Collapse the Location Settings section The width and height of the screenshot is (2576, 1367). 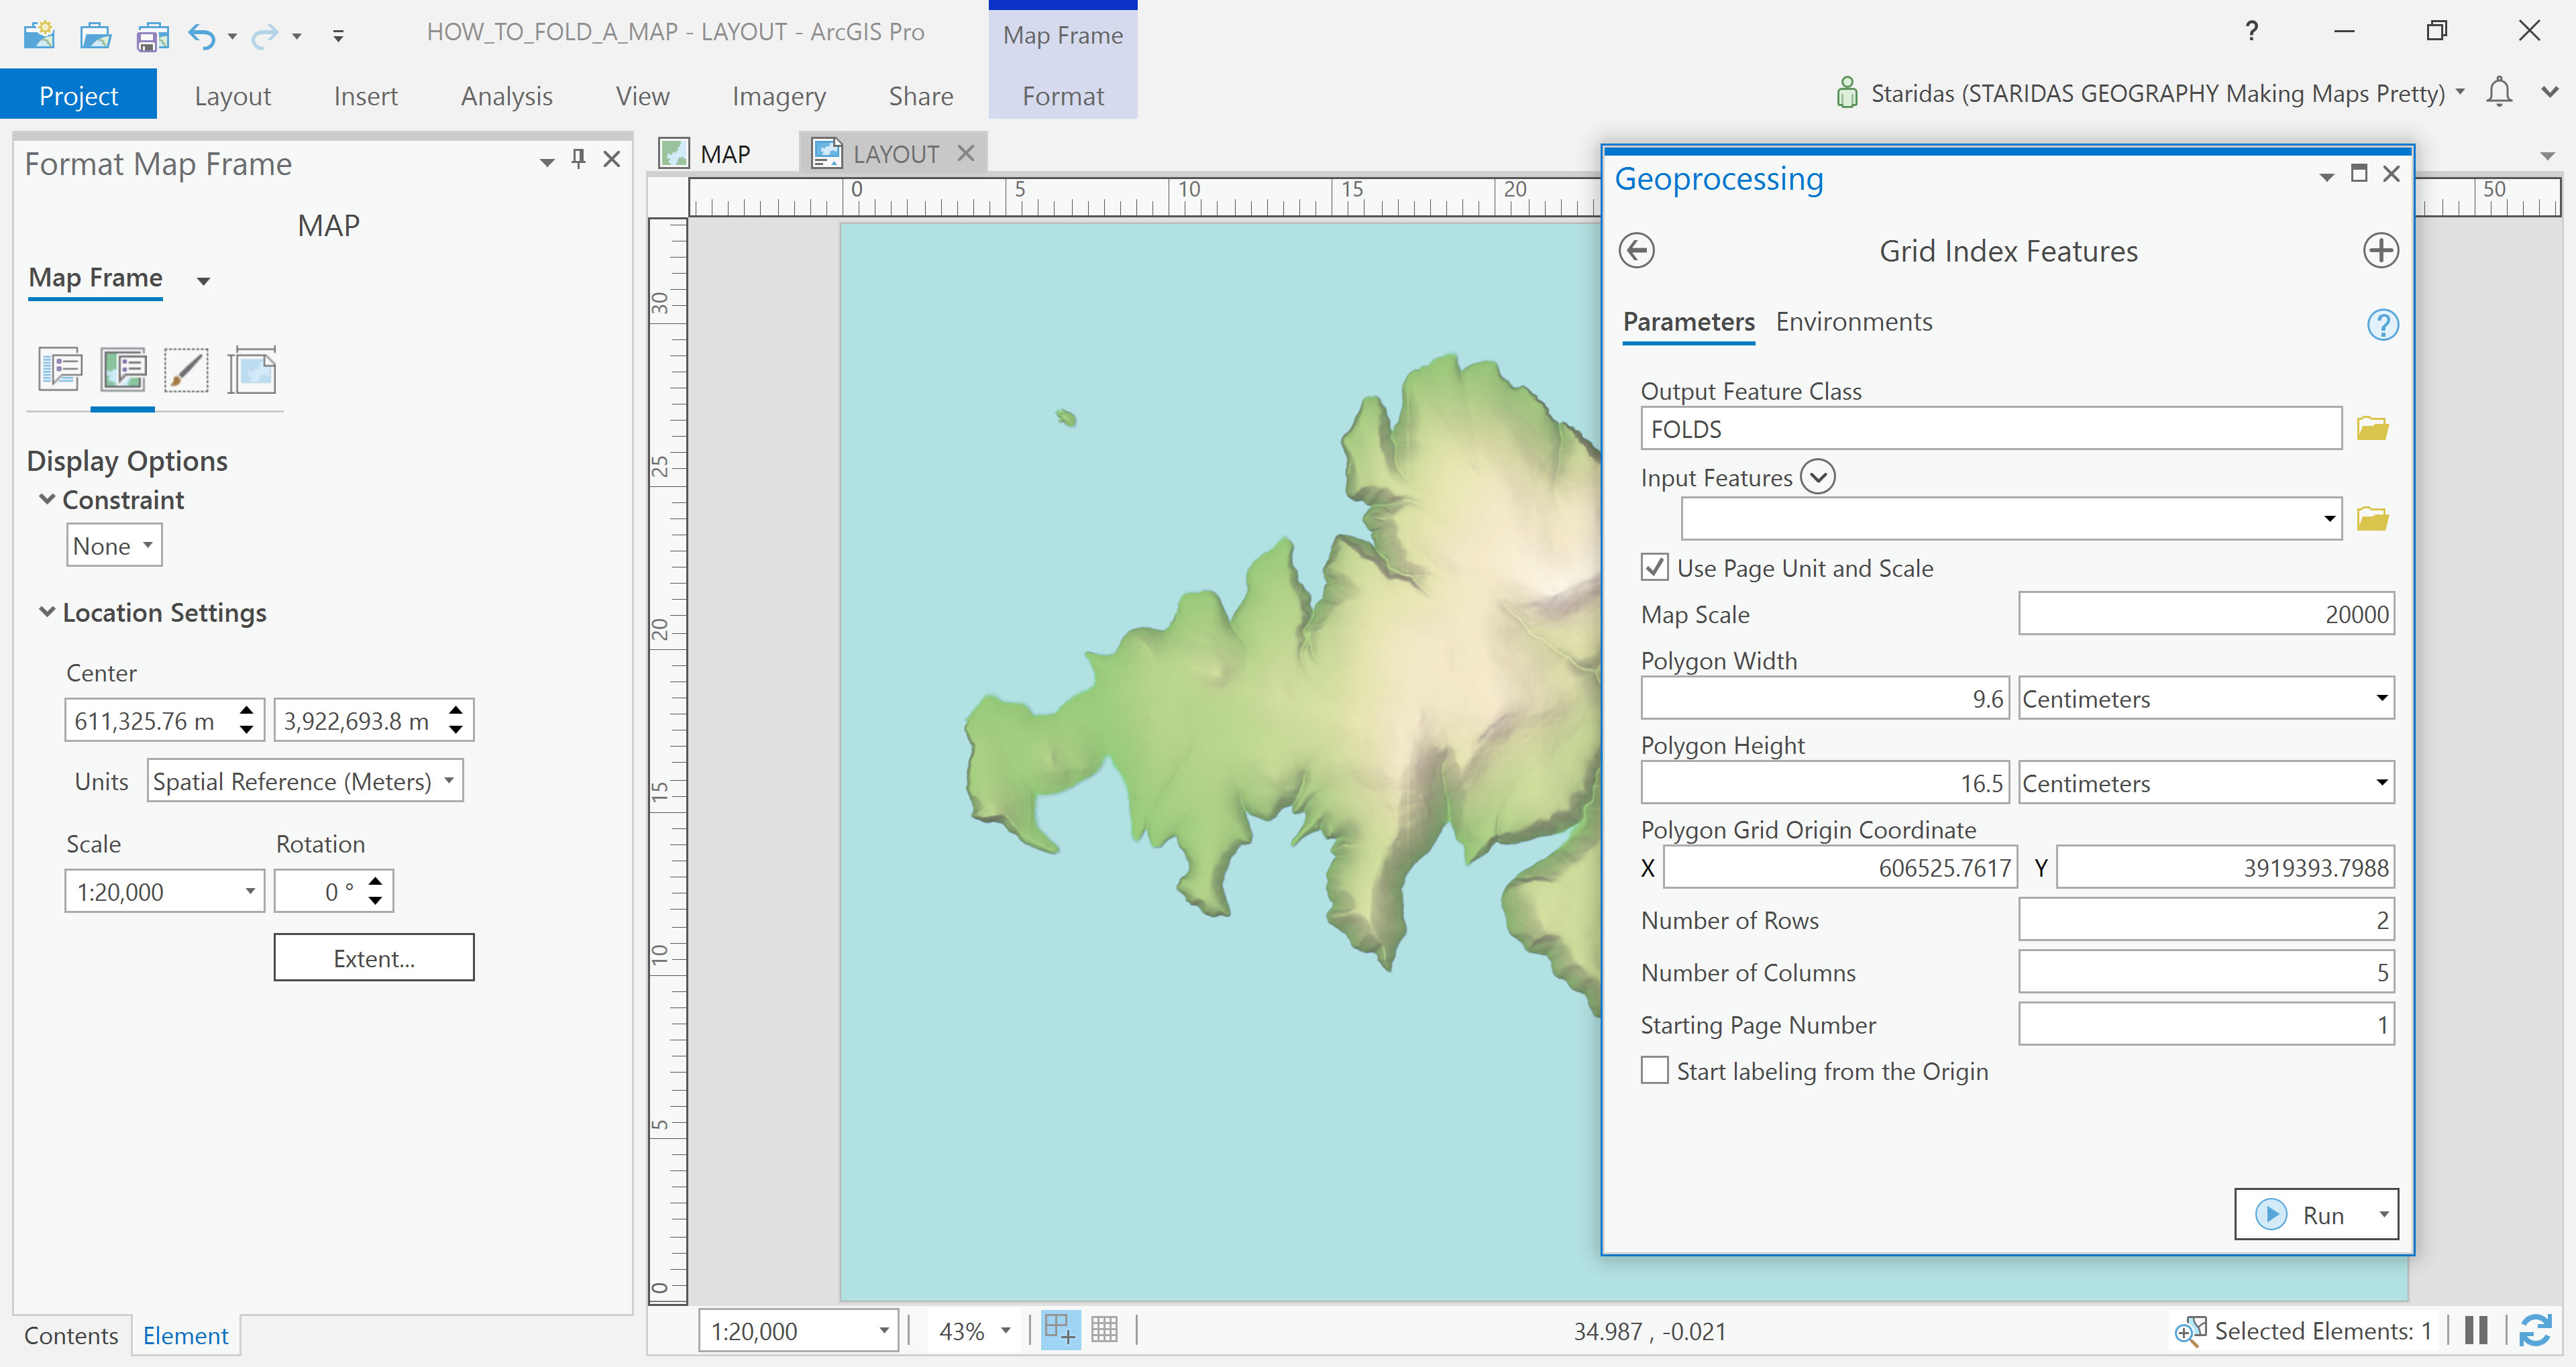(47, 612)
